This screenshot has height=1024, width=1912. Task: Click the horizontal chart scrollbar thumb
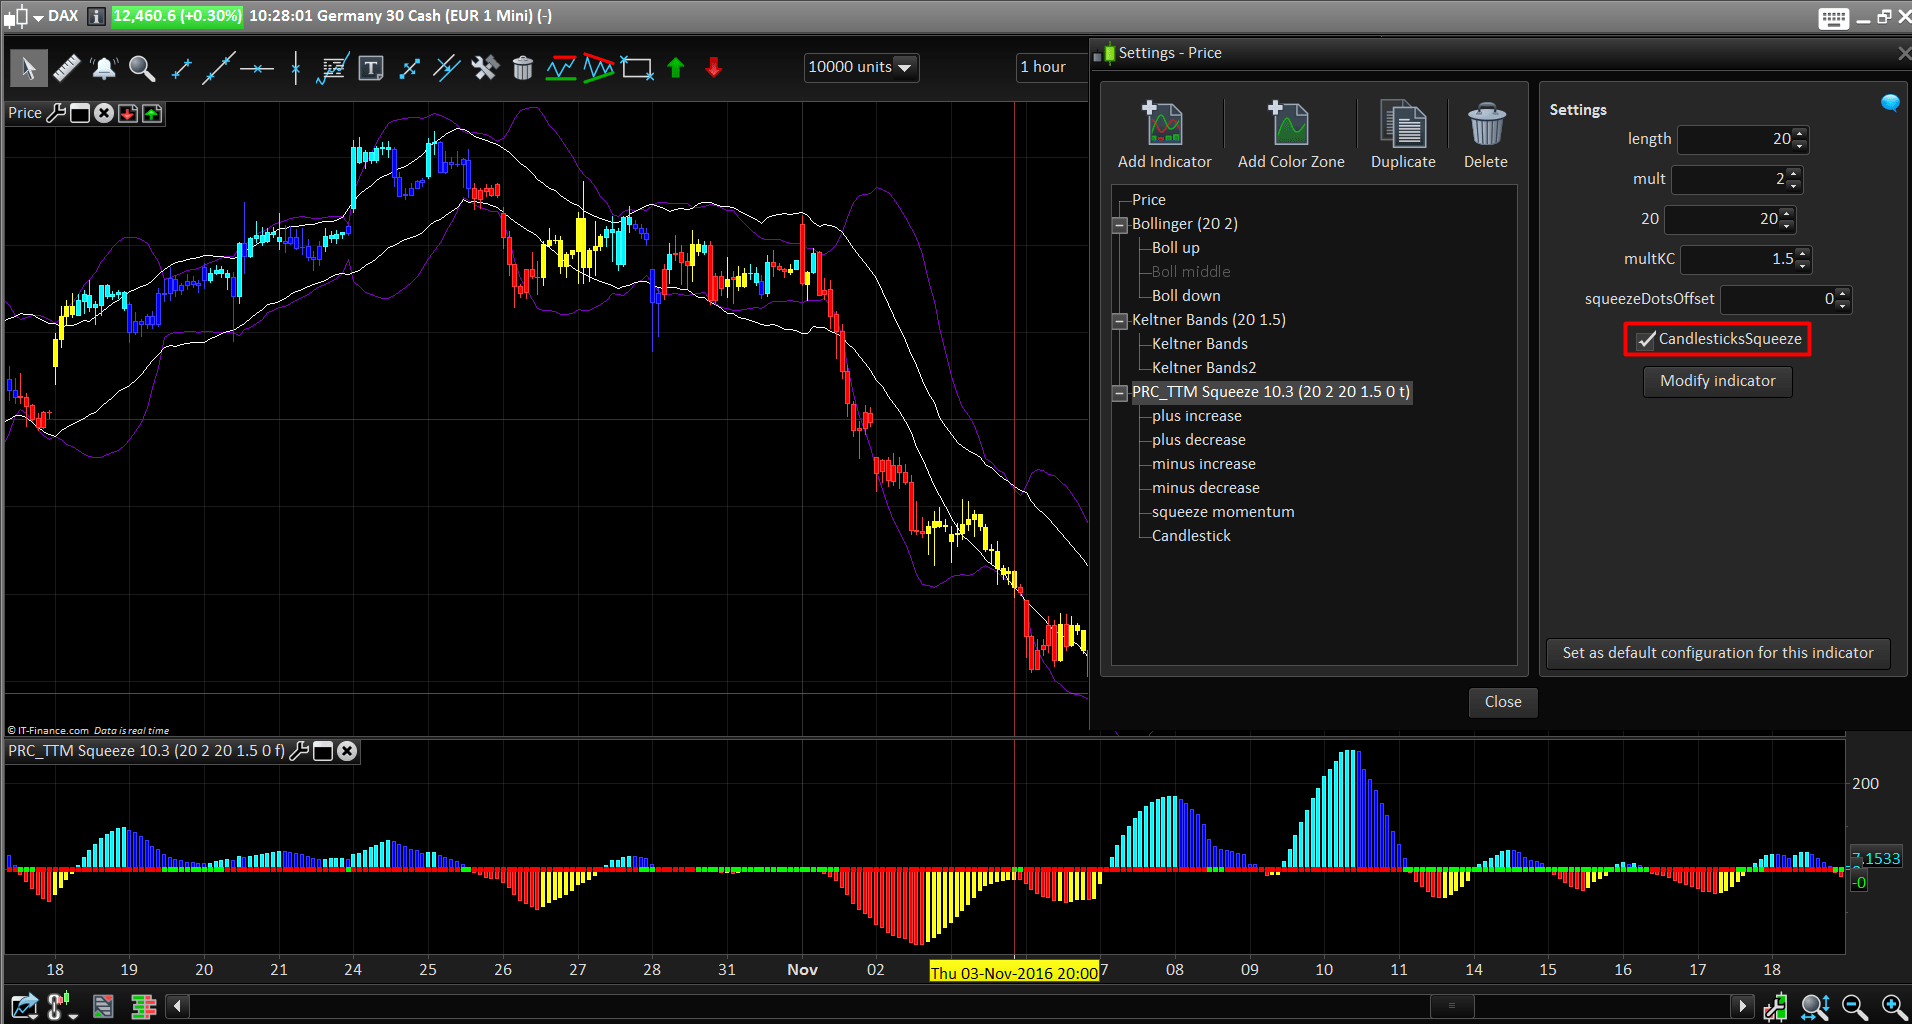click(1452, 1006)
